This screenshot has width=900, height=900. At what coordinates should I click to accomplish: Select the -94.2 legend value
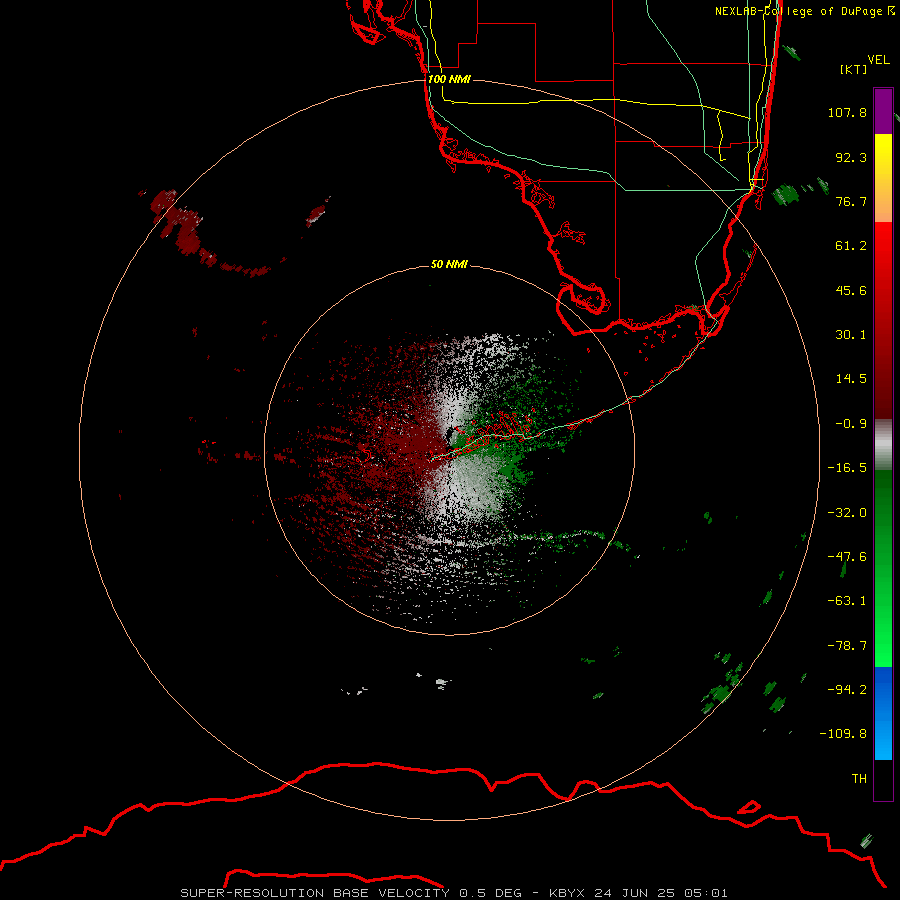[x=847, y=690]
